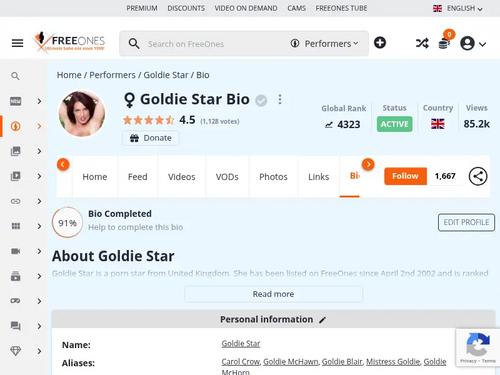Click the sidebar diamond premium icon
The width and height of the screenshot is (500, 375).
point(15,351)
